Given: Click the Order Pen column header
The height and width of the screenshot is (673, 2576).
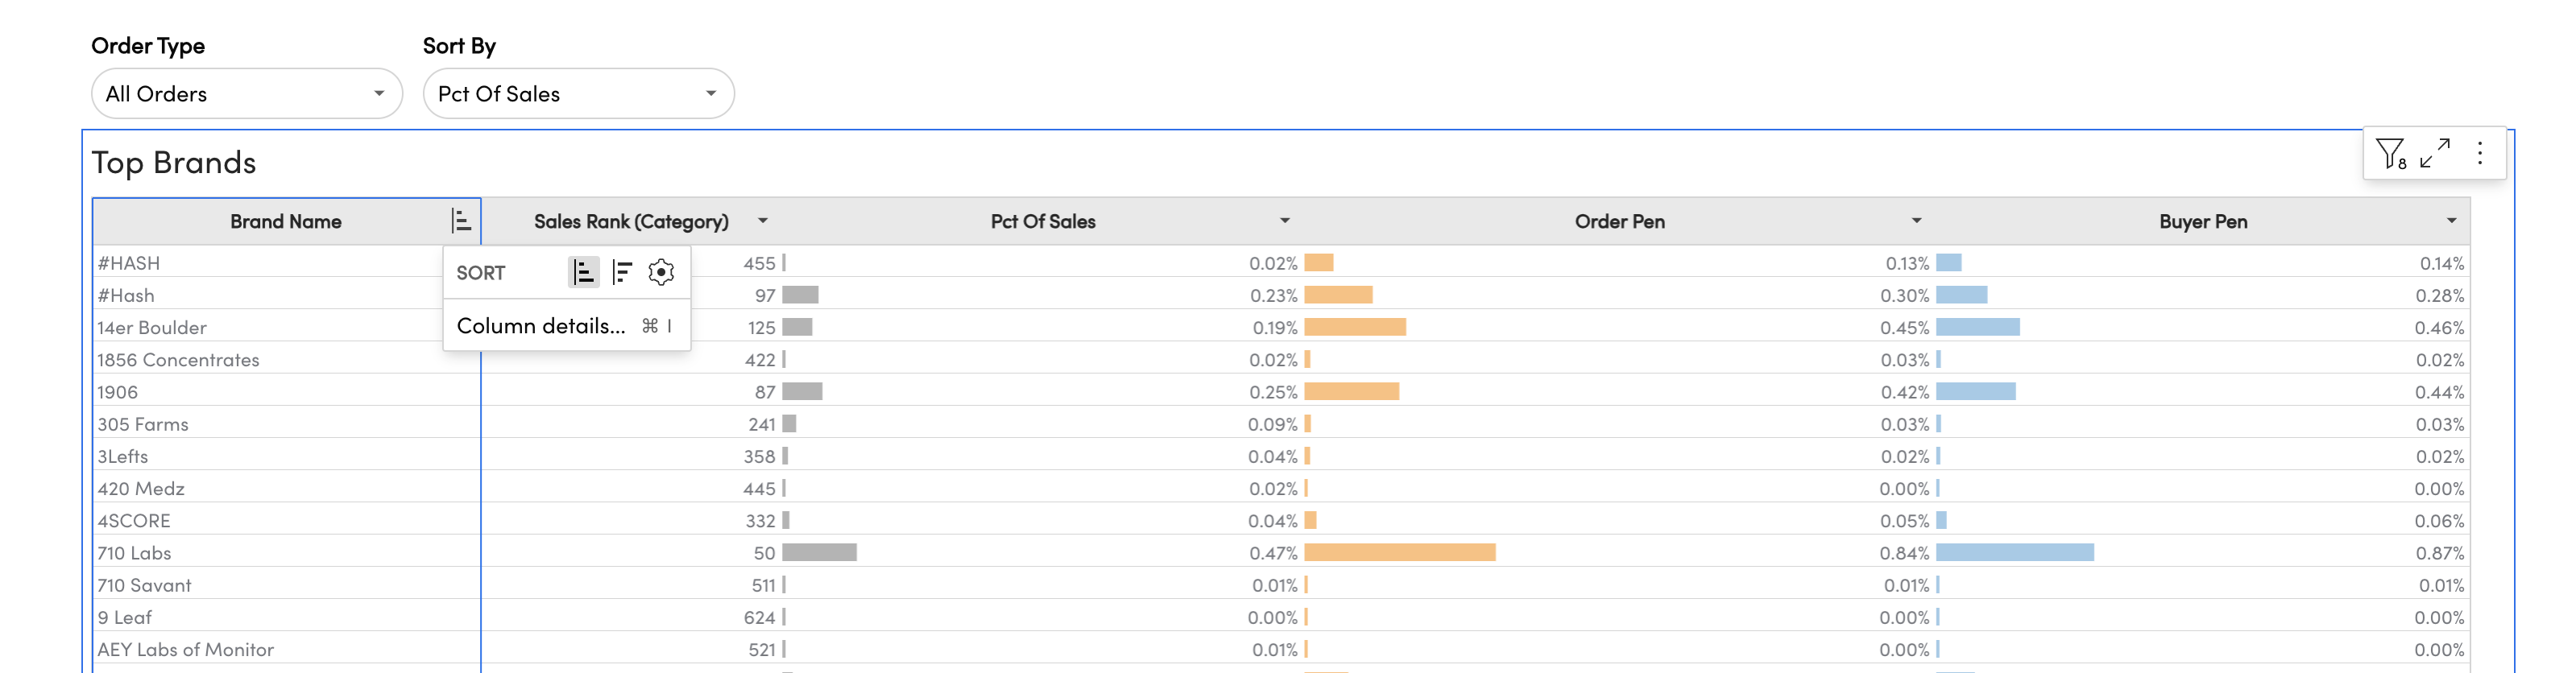Looking at the screenshot, I should click(x=1619, y=221).
